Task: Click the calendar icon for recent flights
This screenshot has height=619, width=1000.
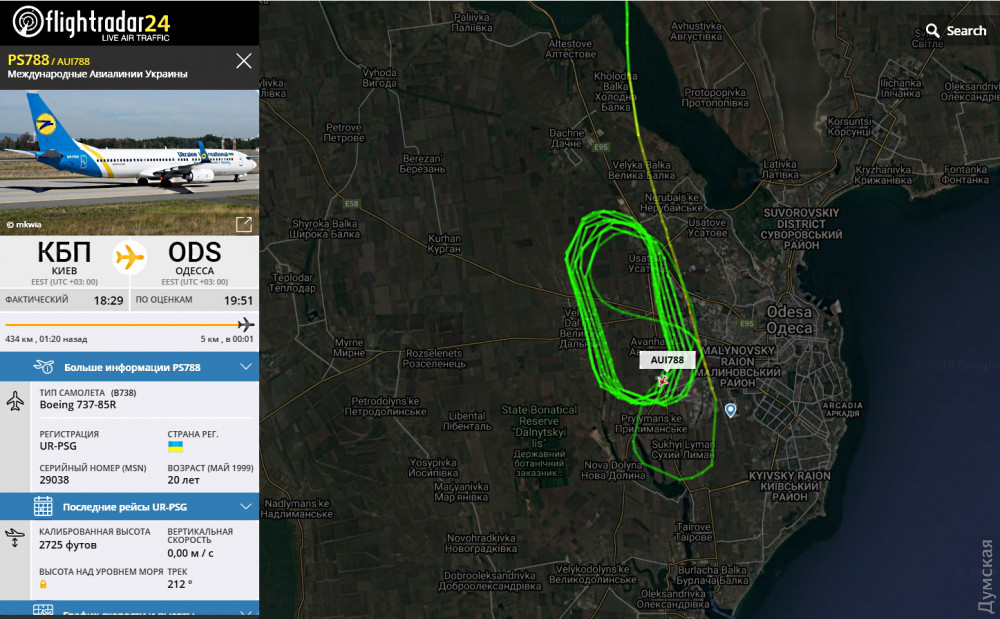Action: (x=43, y=507)
